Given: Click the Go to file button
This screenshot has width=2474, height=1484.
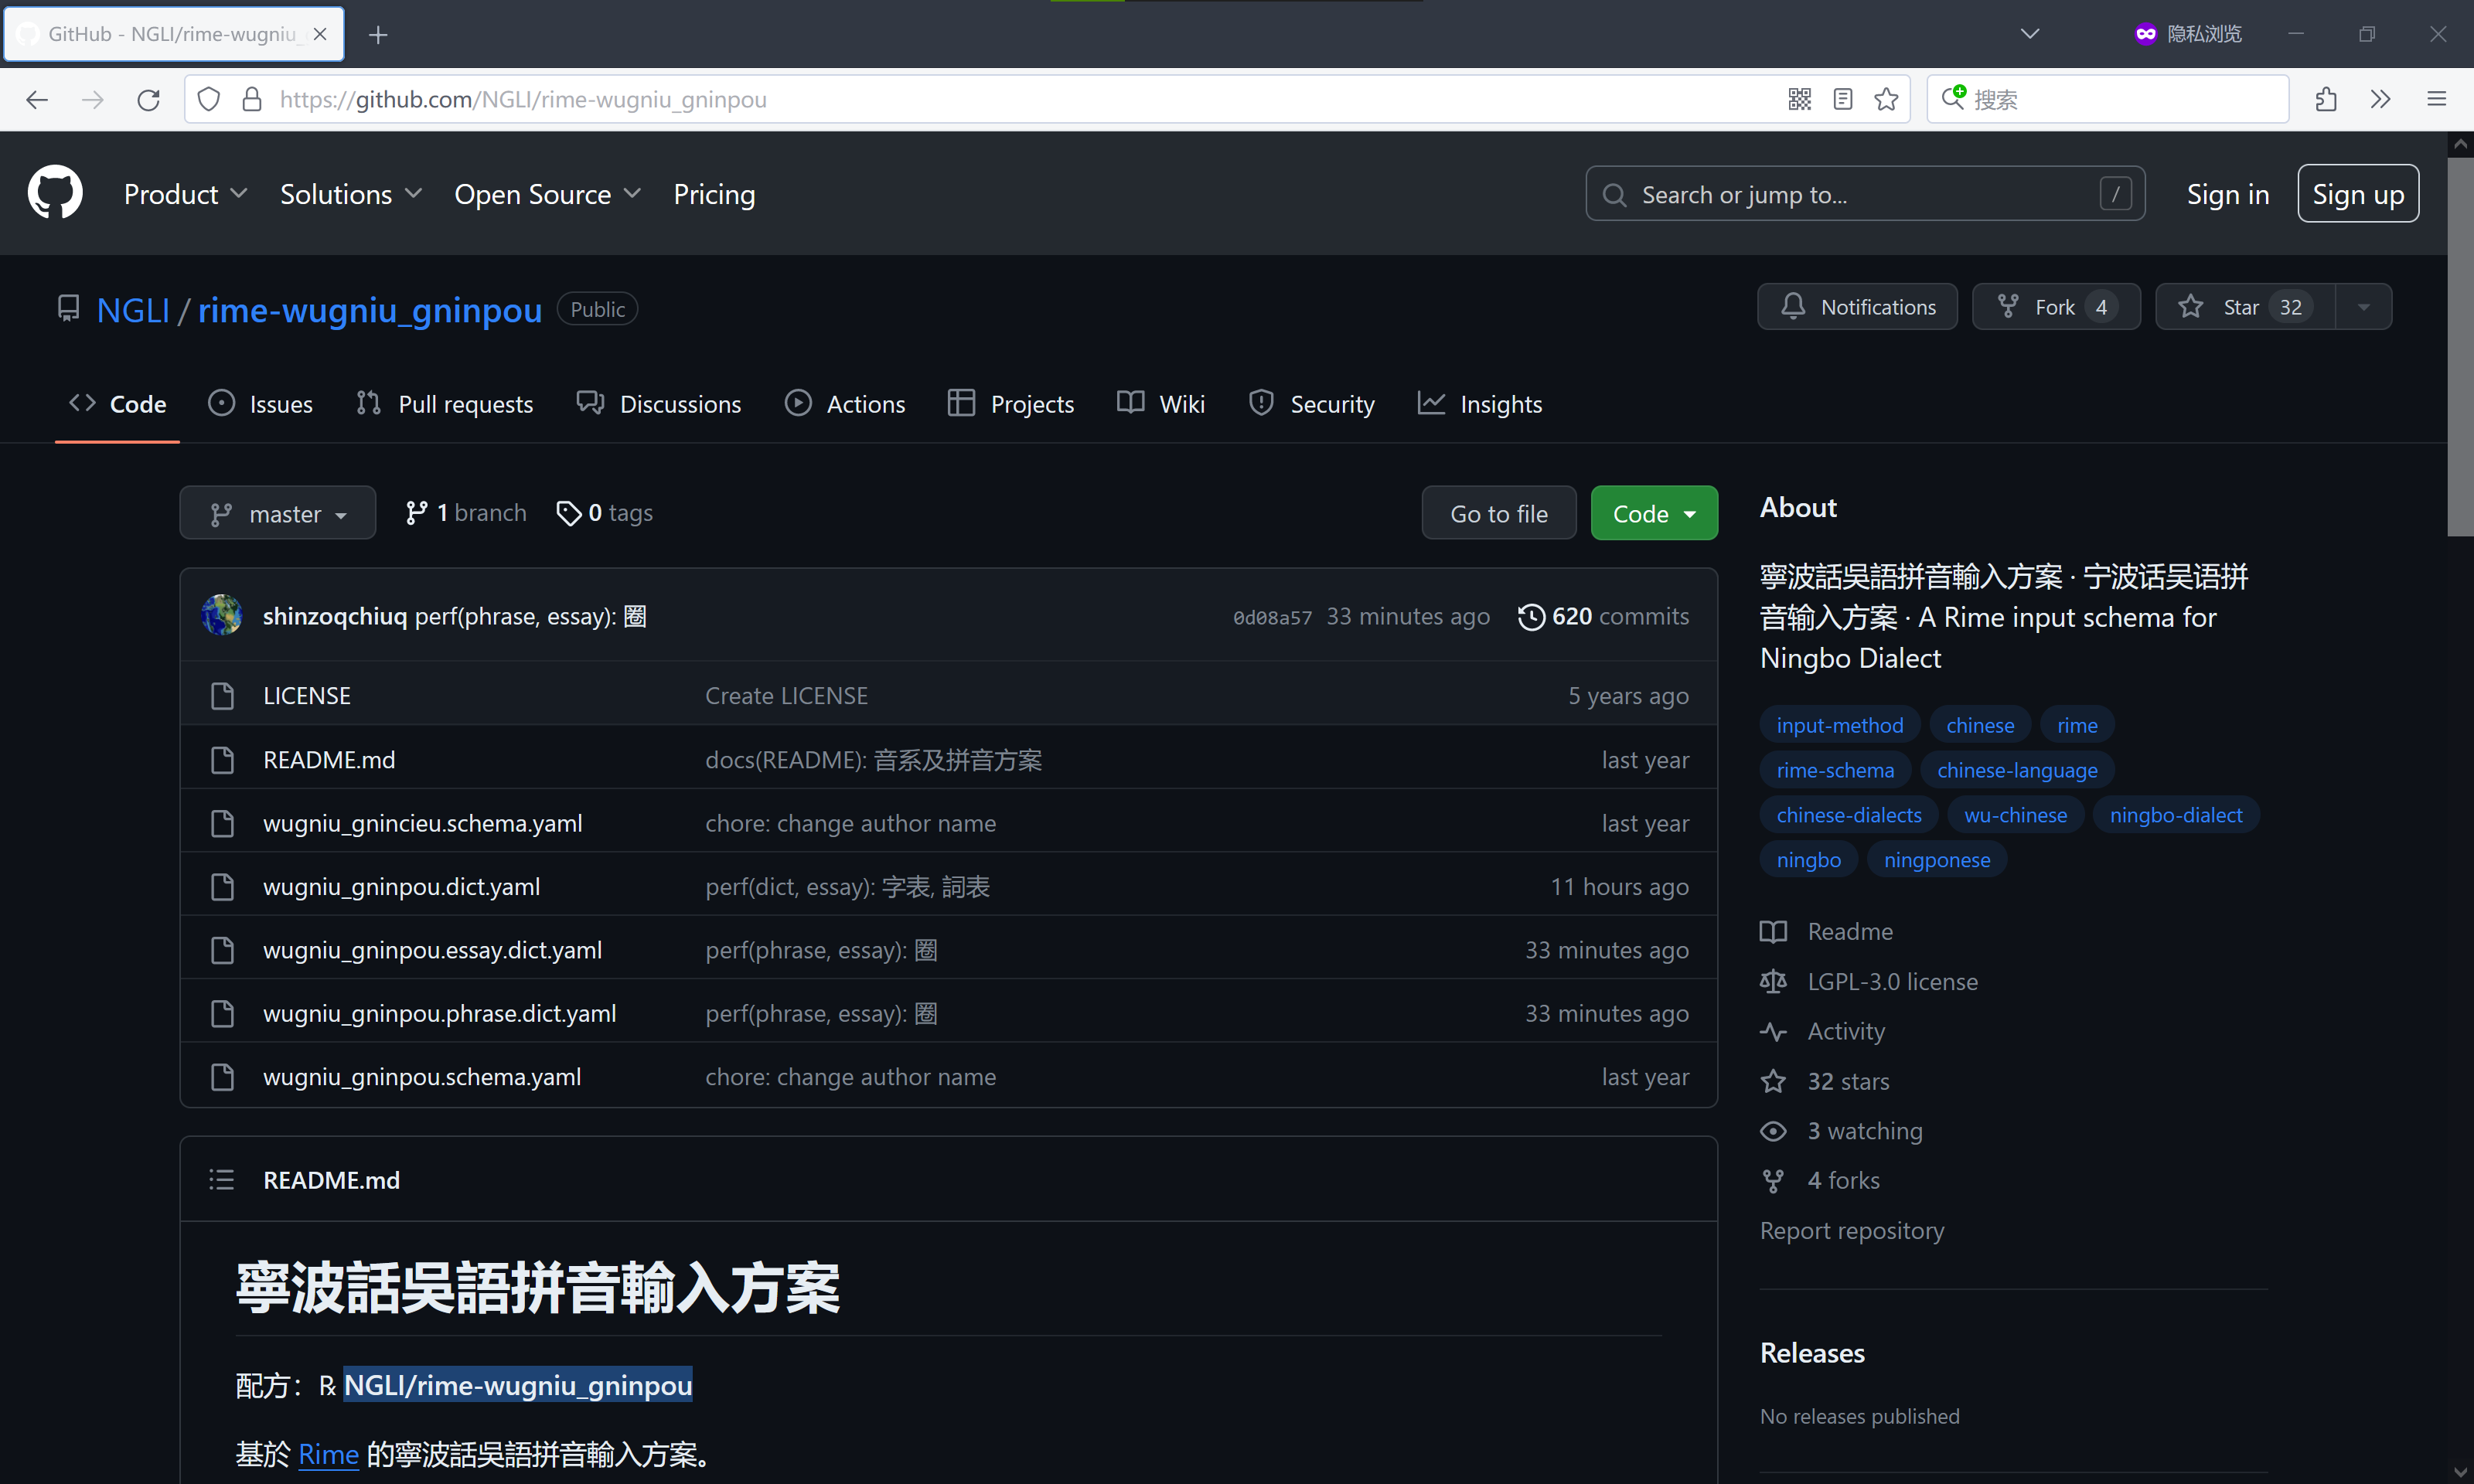Looking at the screenshot, I should tap(1498, 513).
